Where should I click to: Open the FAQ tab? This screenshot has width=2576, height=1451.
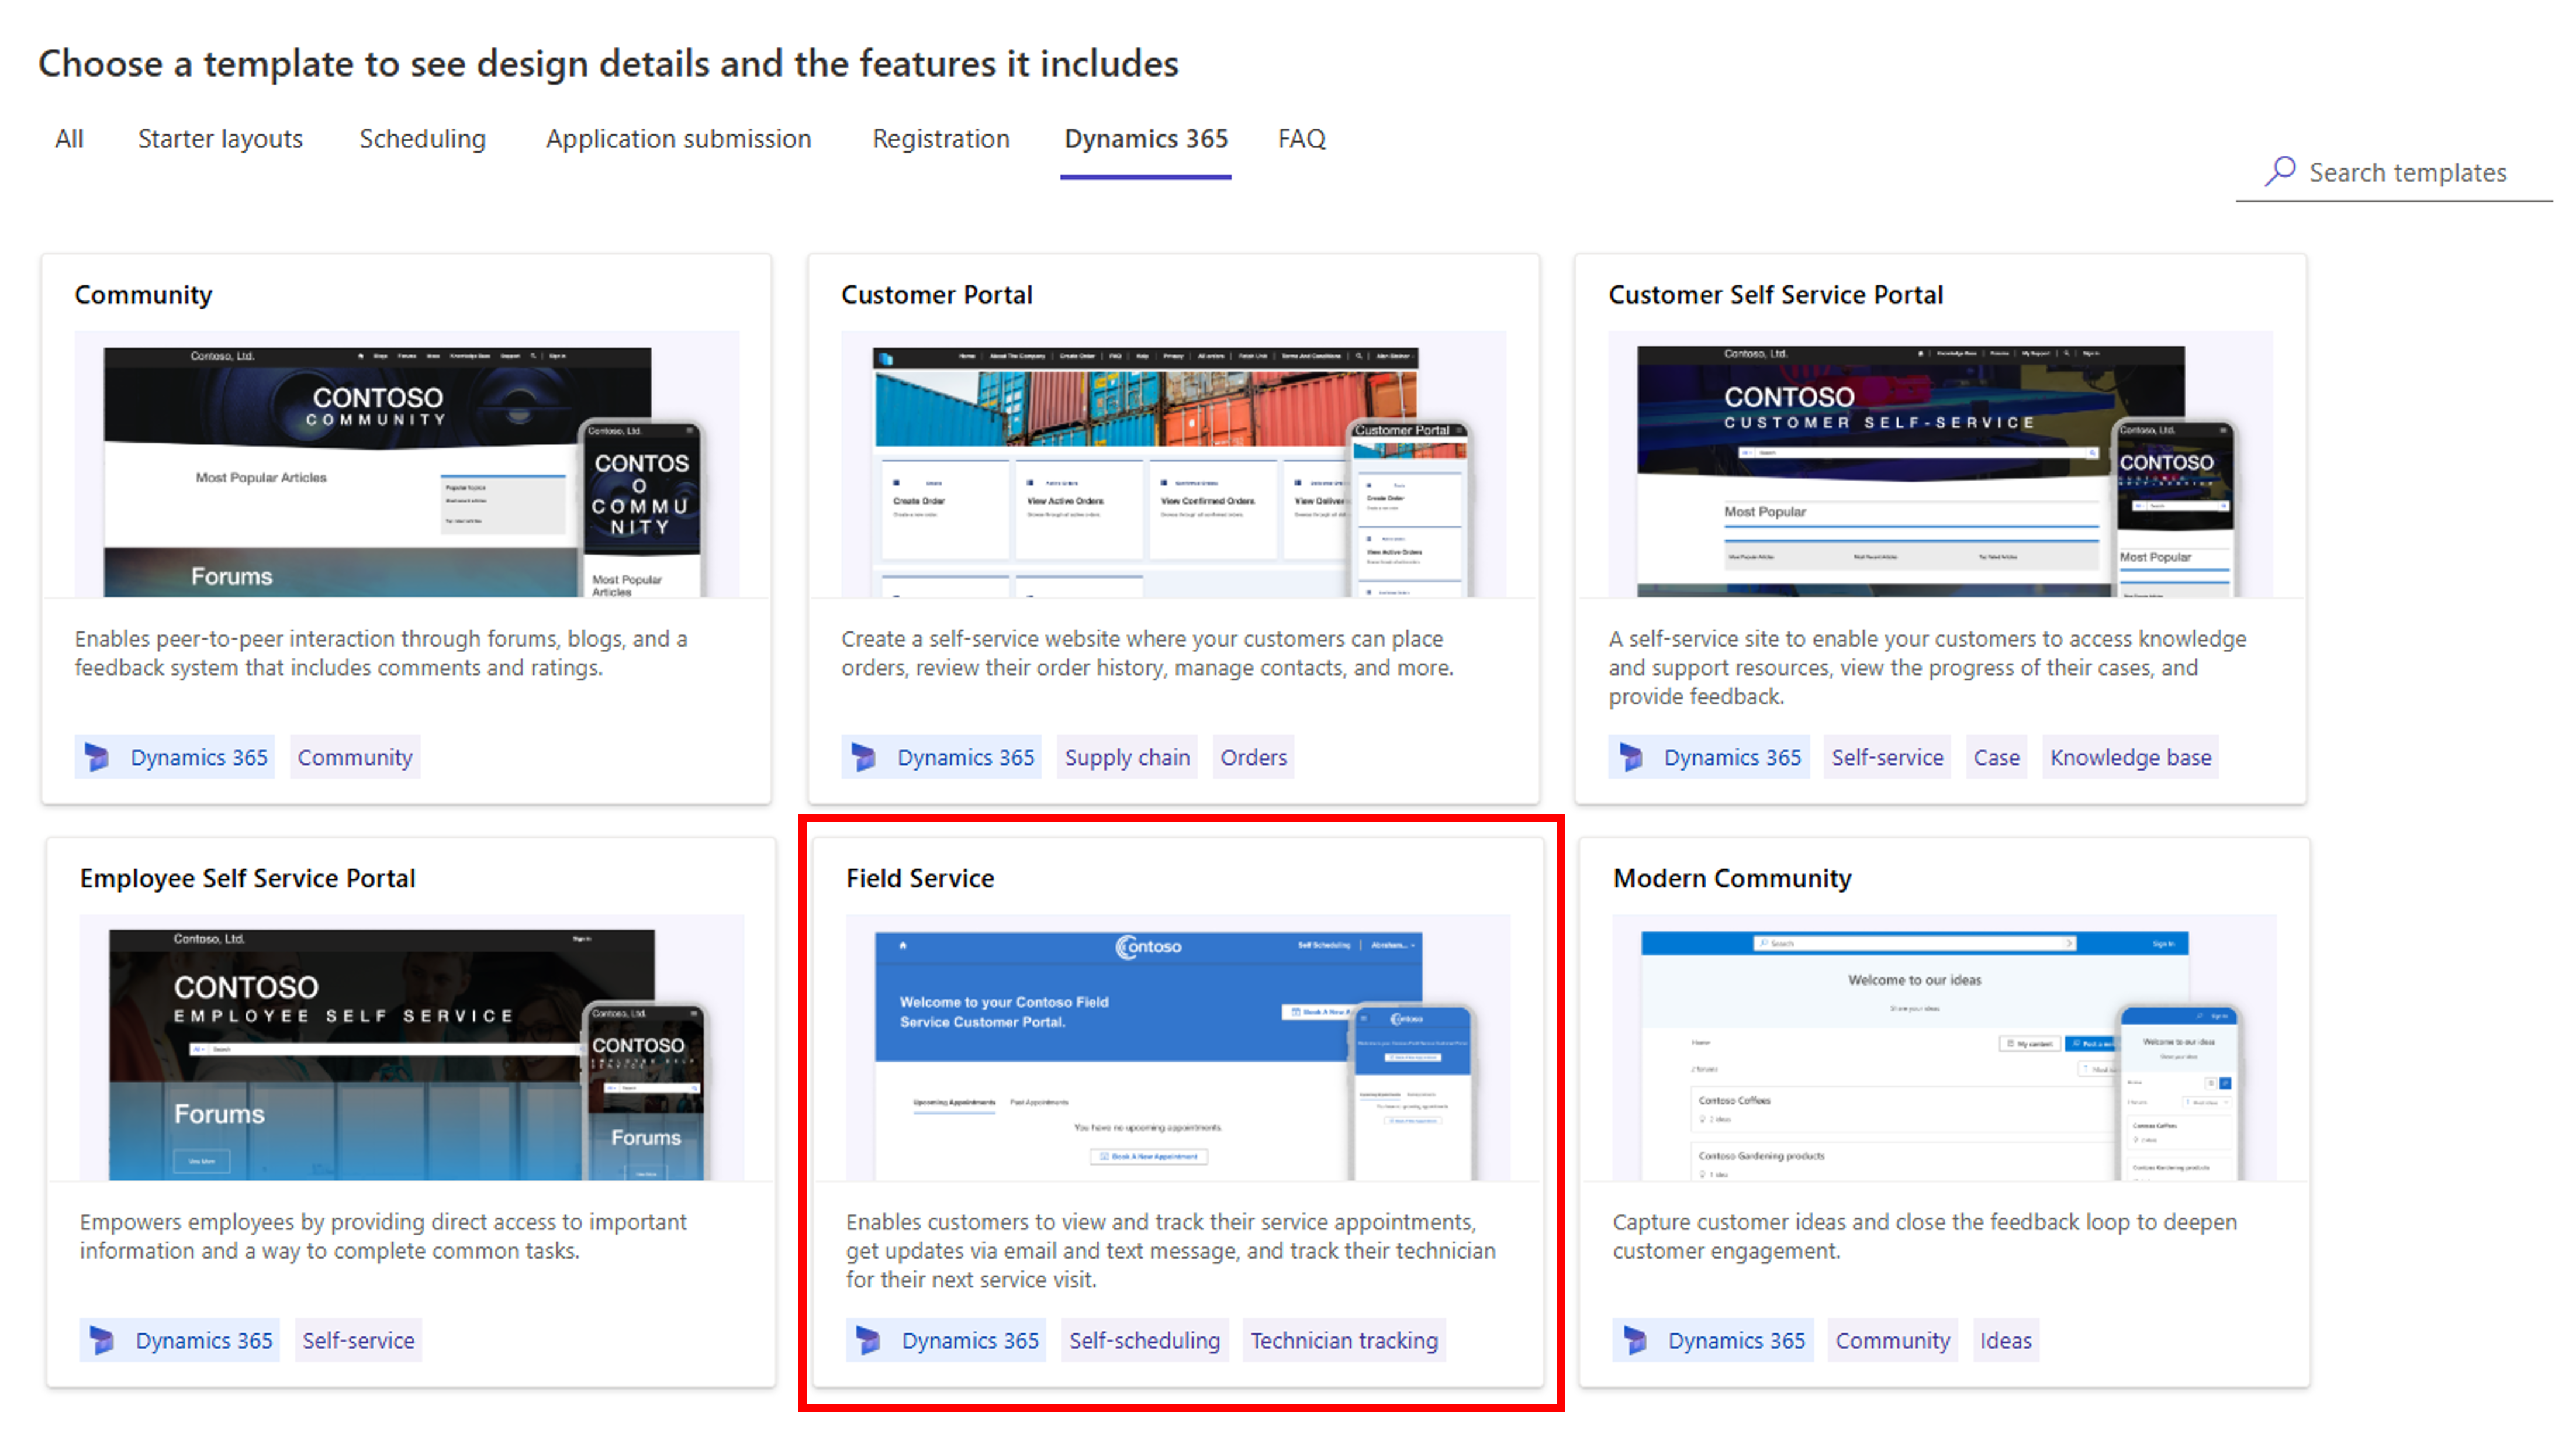(1301, 139)
